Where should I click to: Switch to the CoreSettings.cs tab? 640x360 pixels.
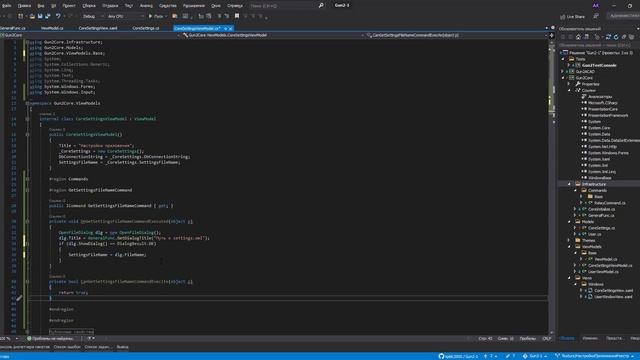146,29
